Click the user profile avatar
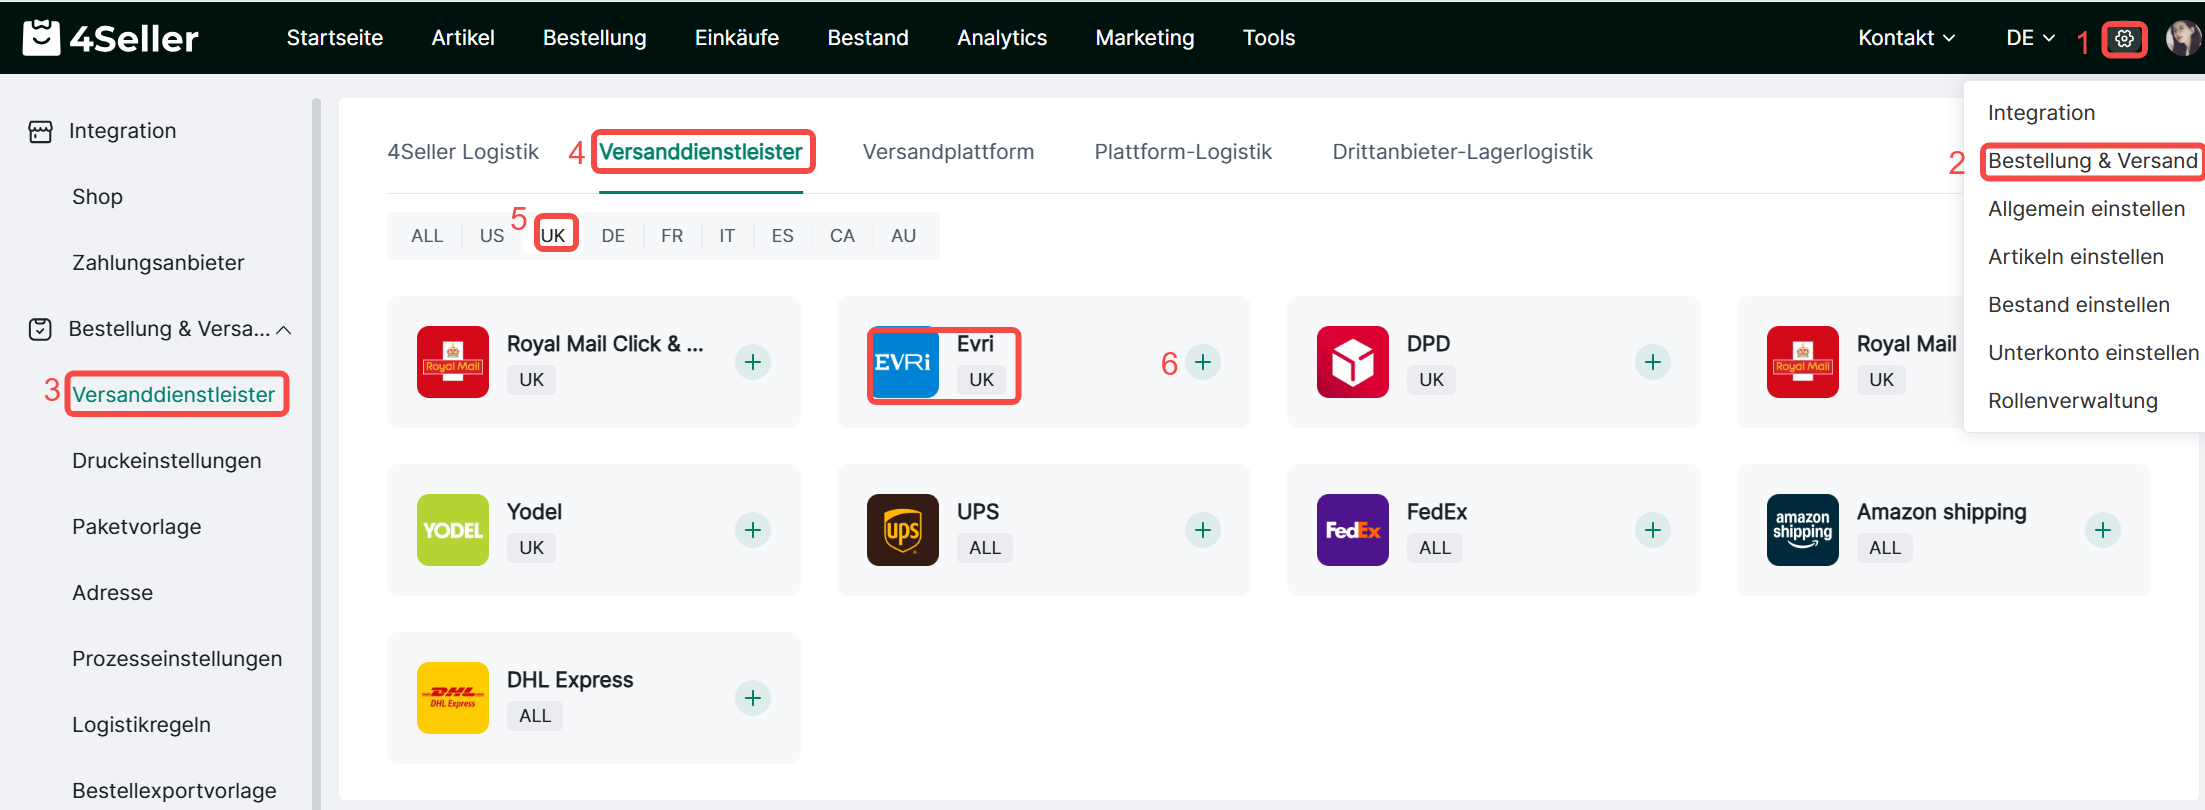The height and width of the screenshot is (810, 2205). click(x=2182, y=39)
